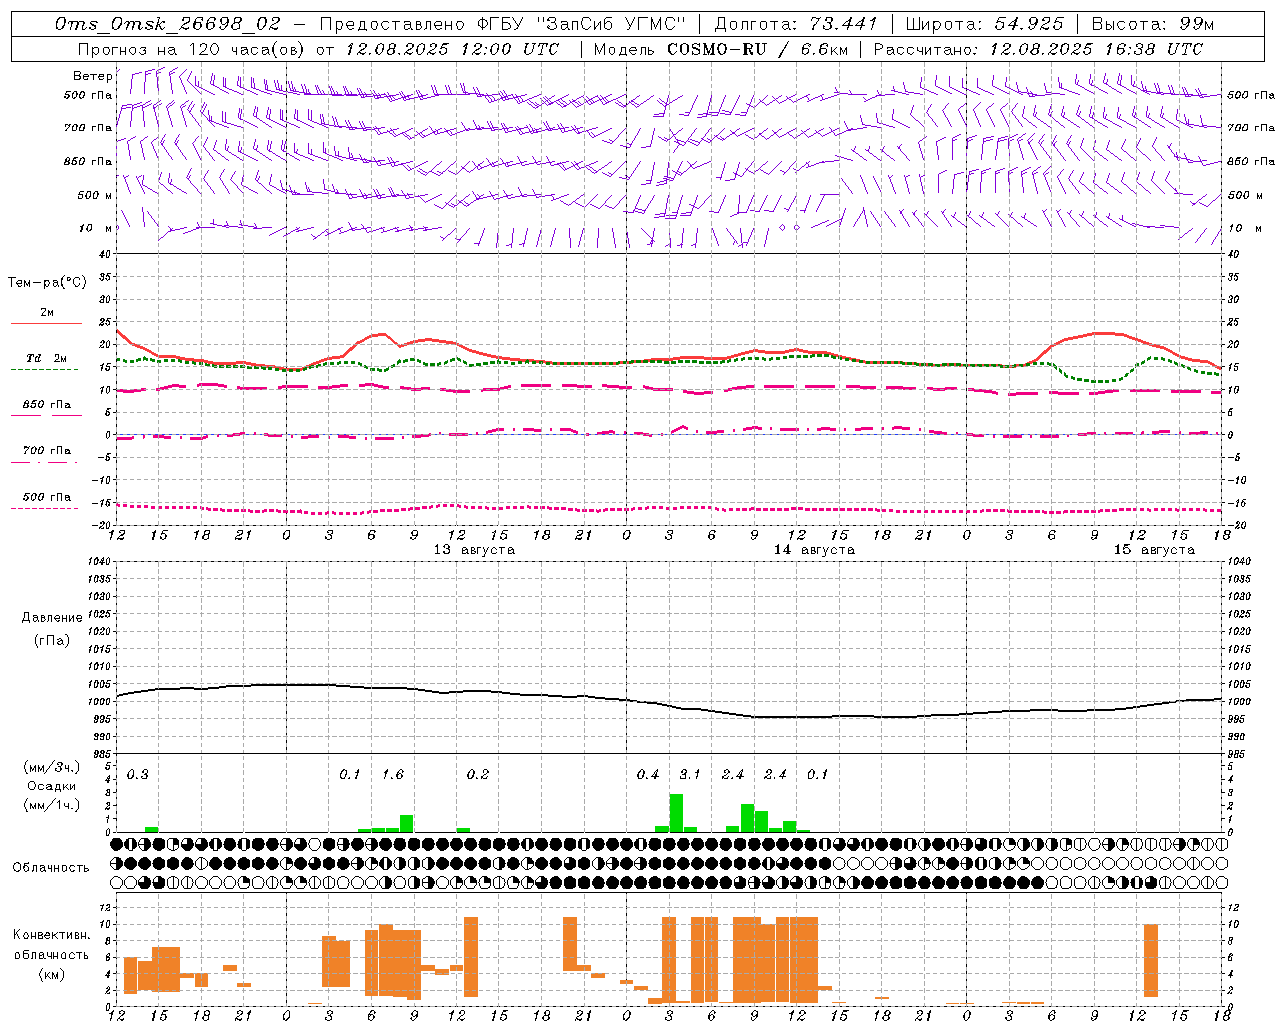Click the '14 августа' date label
Image resolution: width=1280 pixels, height=1024 pixels.
pyautogui.click(x=814, y=550)
